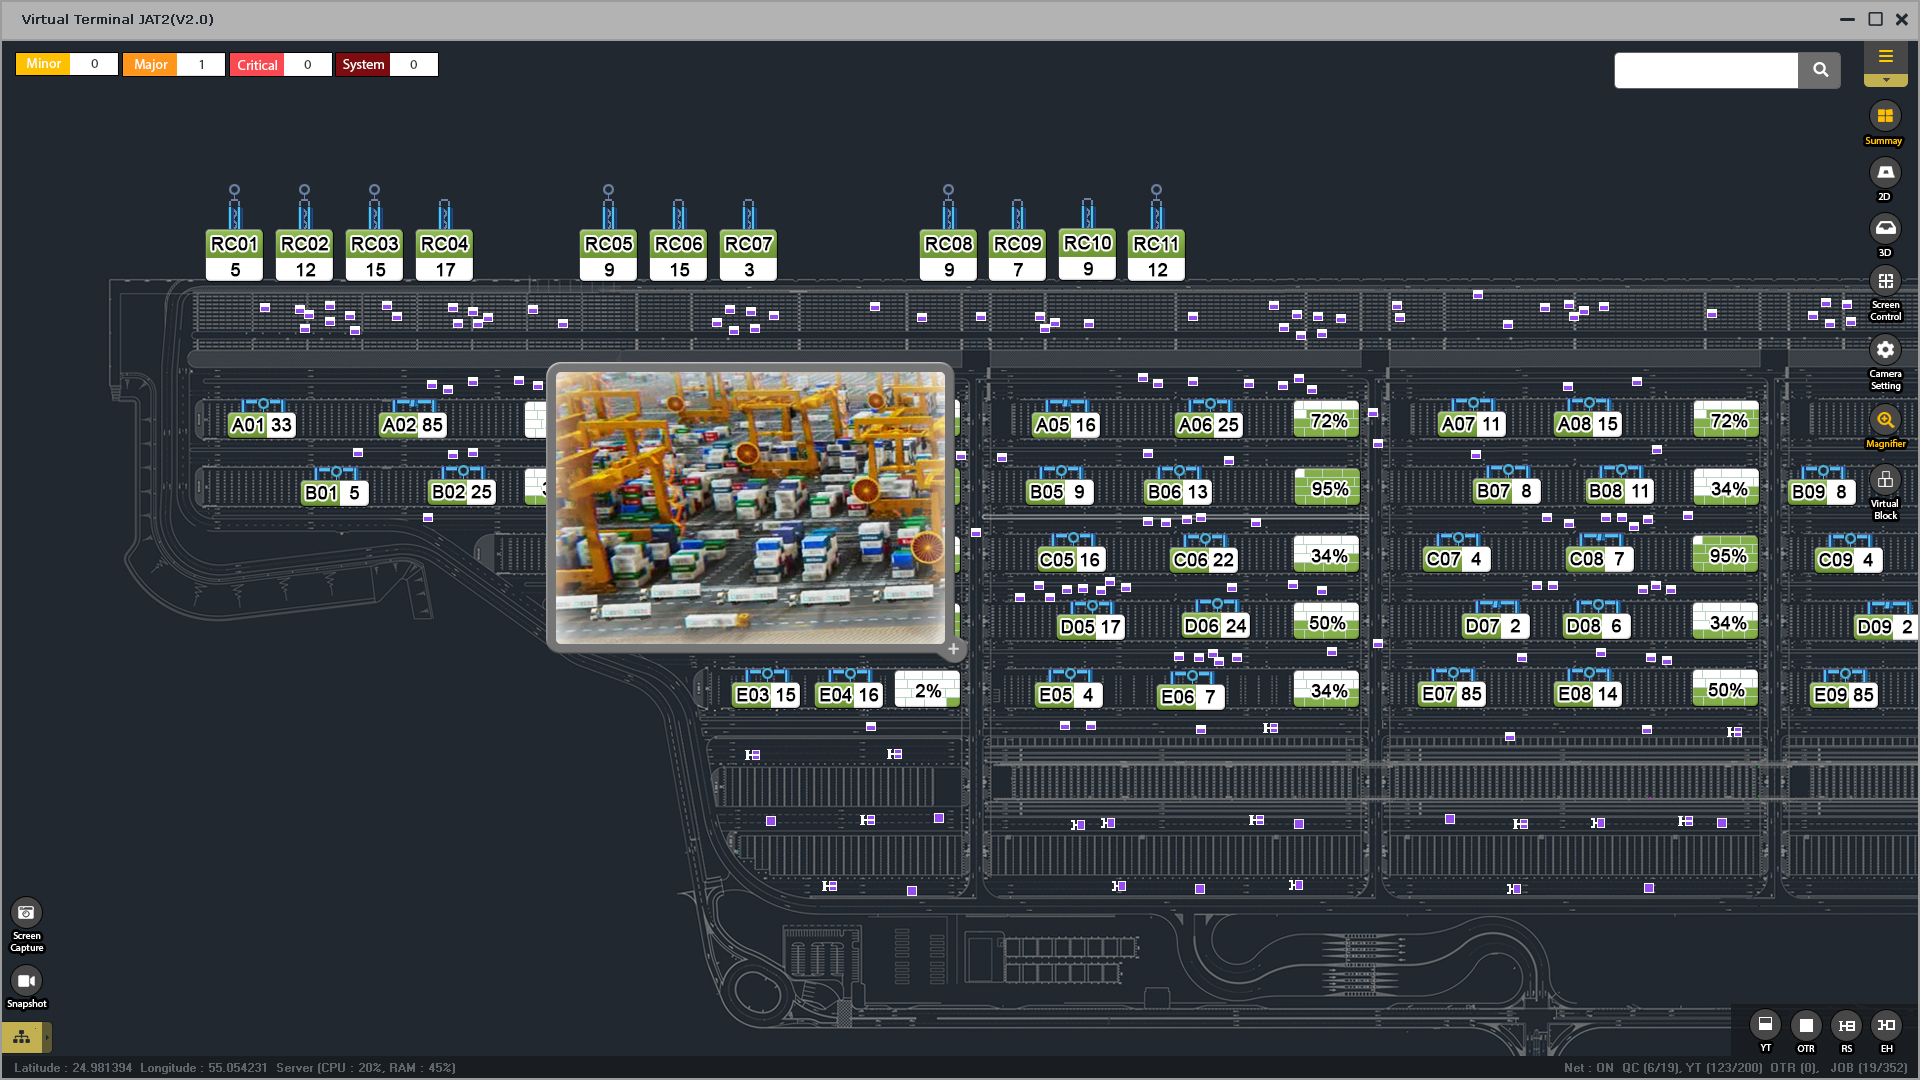Open Screen Control panel
The height and width of the screenshot is (1080, 1920).
point(1885,282)
